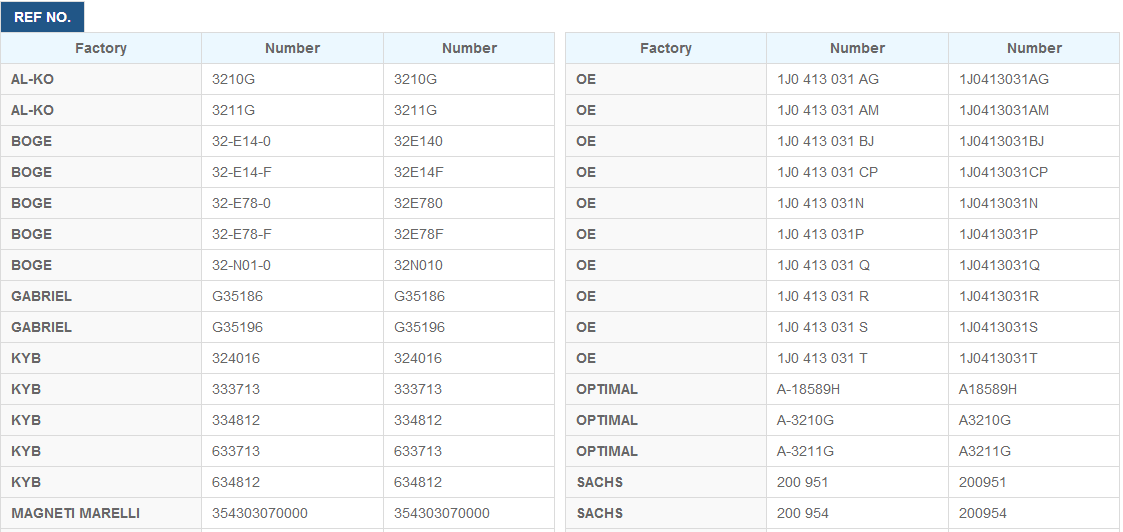The width and height of the screenshot is (1123, 532).
Task: Select number 354303070000 in first Number column
Action: click(292, 513)
